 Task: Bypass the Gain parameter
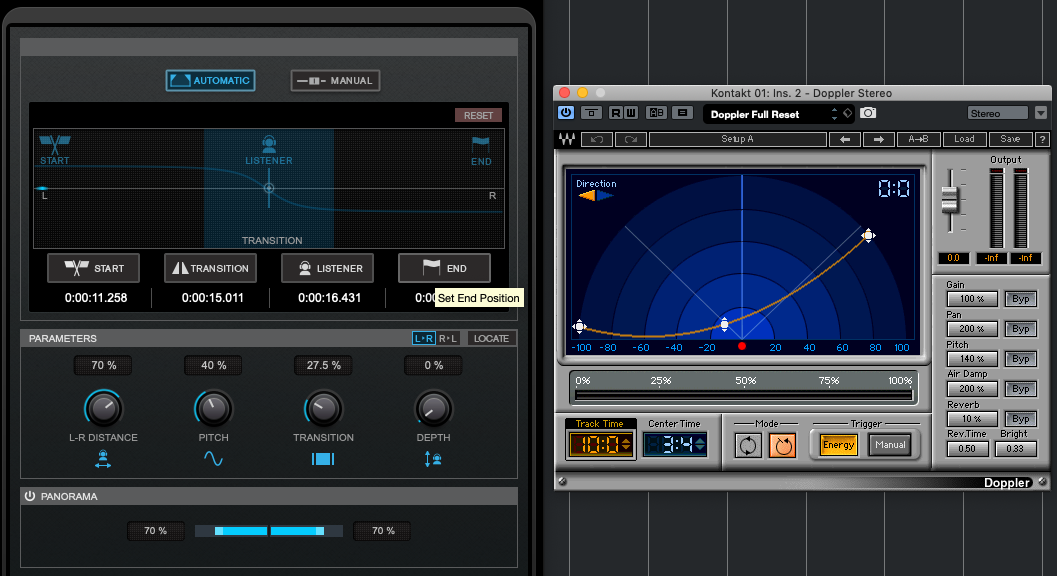tap(1021, 299)
